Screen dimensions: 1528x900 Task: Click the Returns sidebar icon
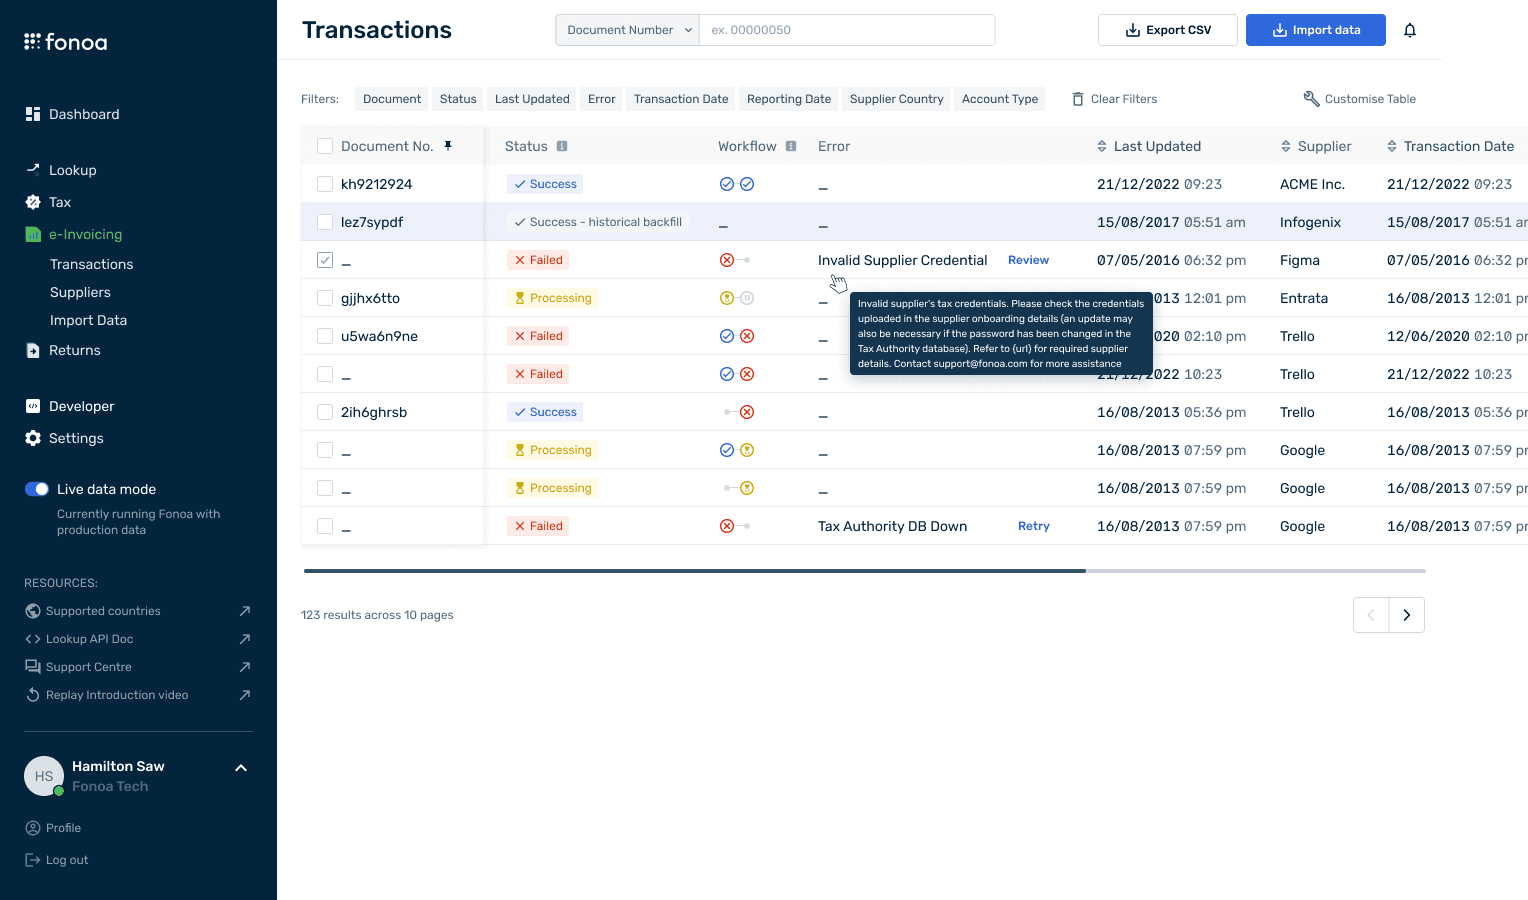(33, 350)
